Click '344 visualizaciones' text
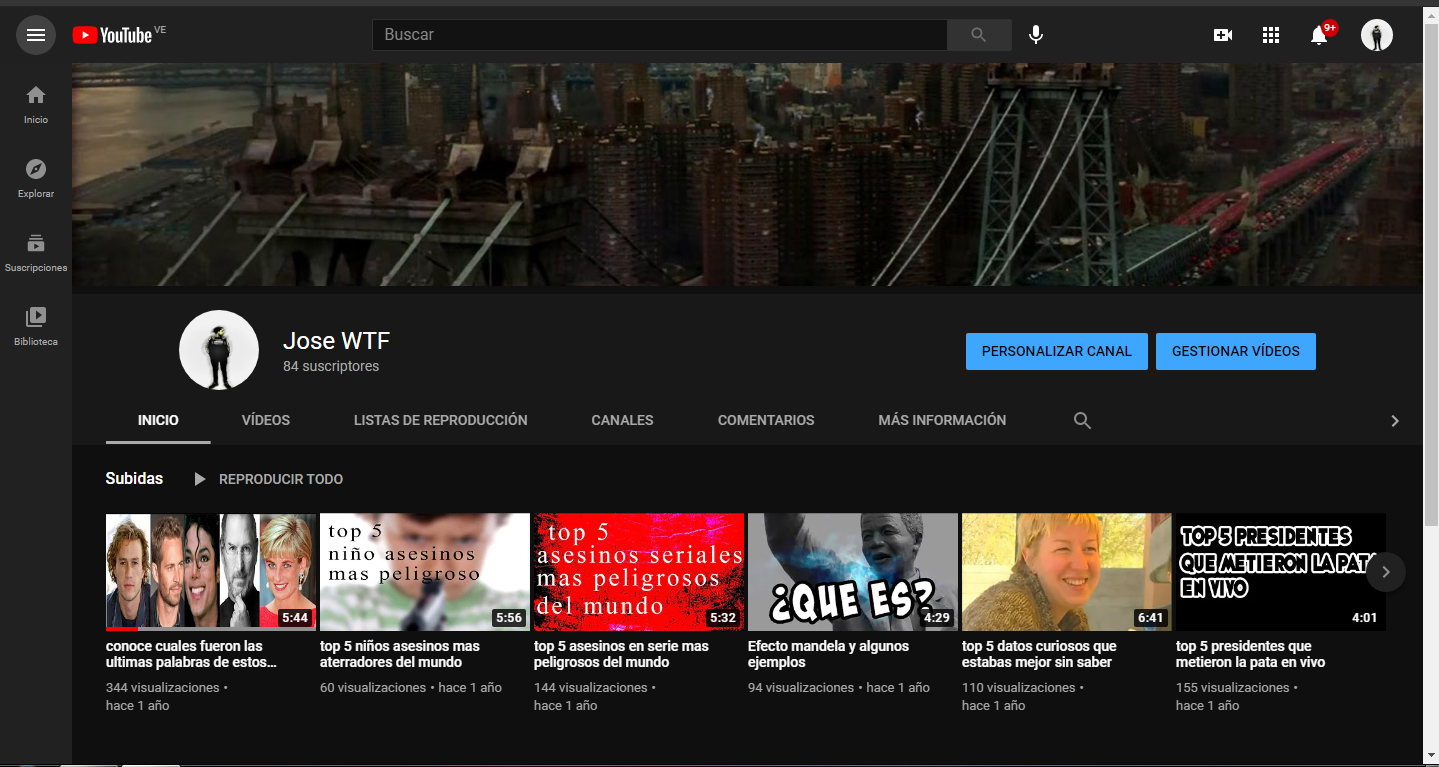 [x=163, y=688]
